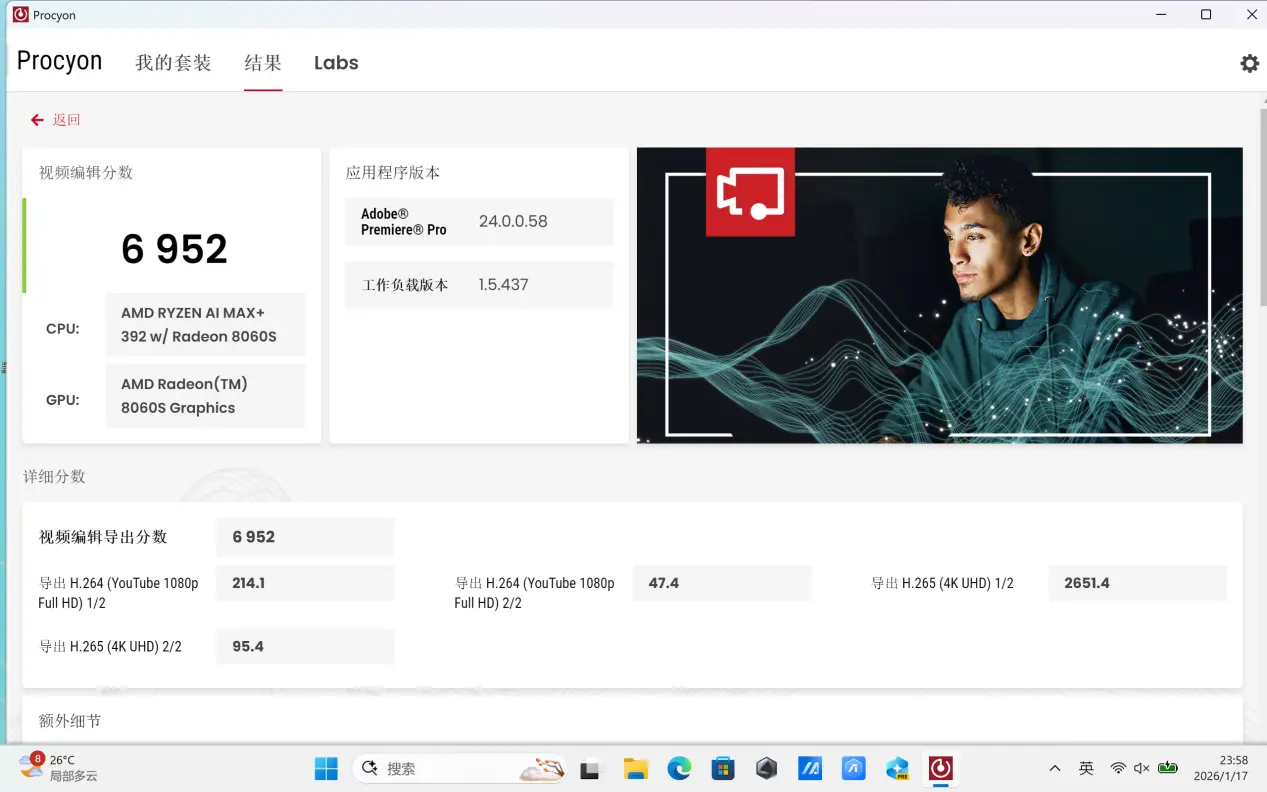This screenshot has height=792, width=1267.
Task: Click the Adobe Premiere Pro label
Action: click(x=404, y=221)
